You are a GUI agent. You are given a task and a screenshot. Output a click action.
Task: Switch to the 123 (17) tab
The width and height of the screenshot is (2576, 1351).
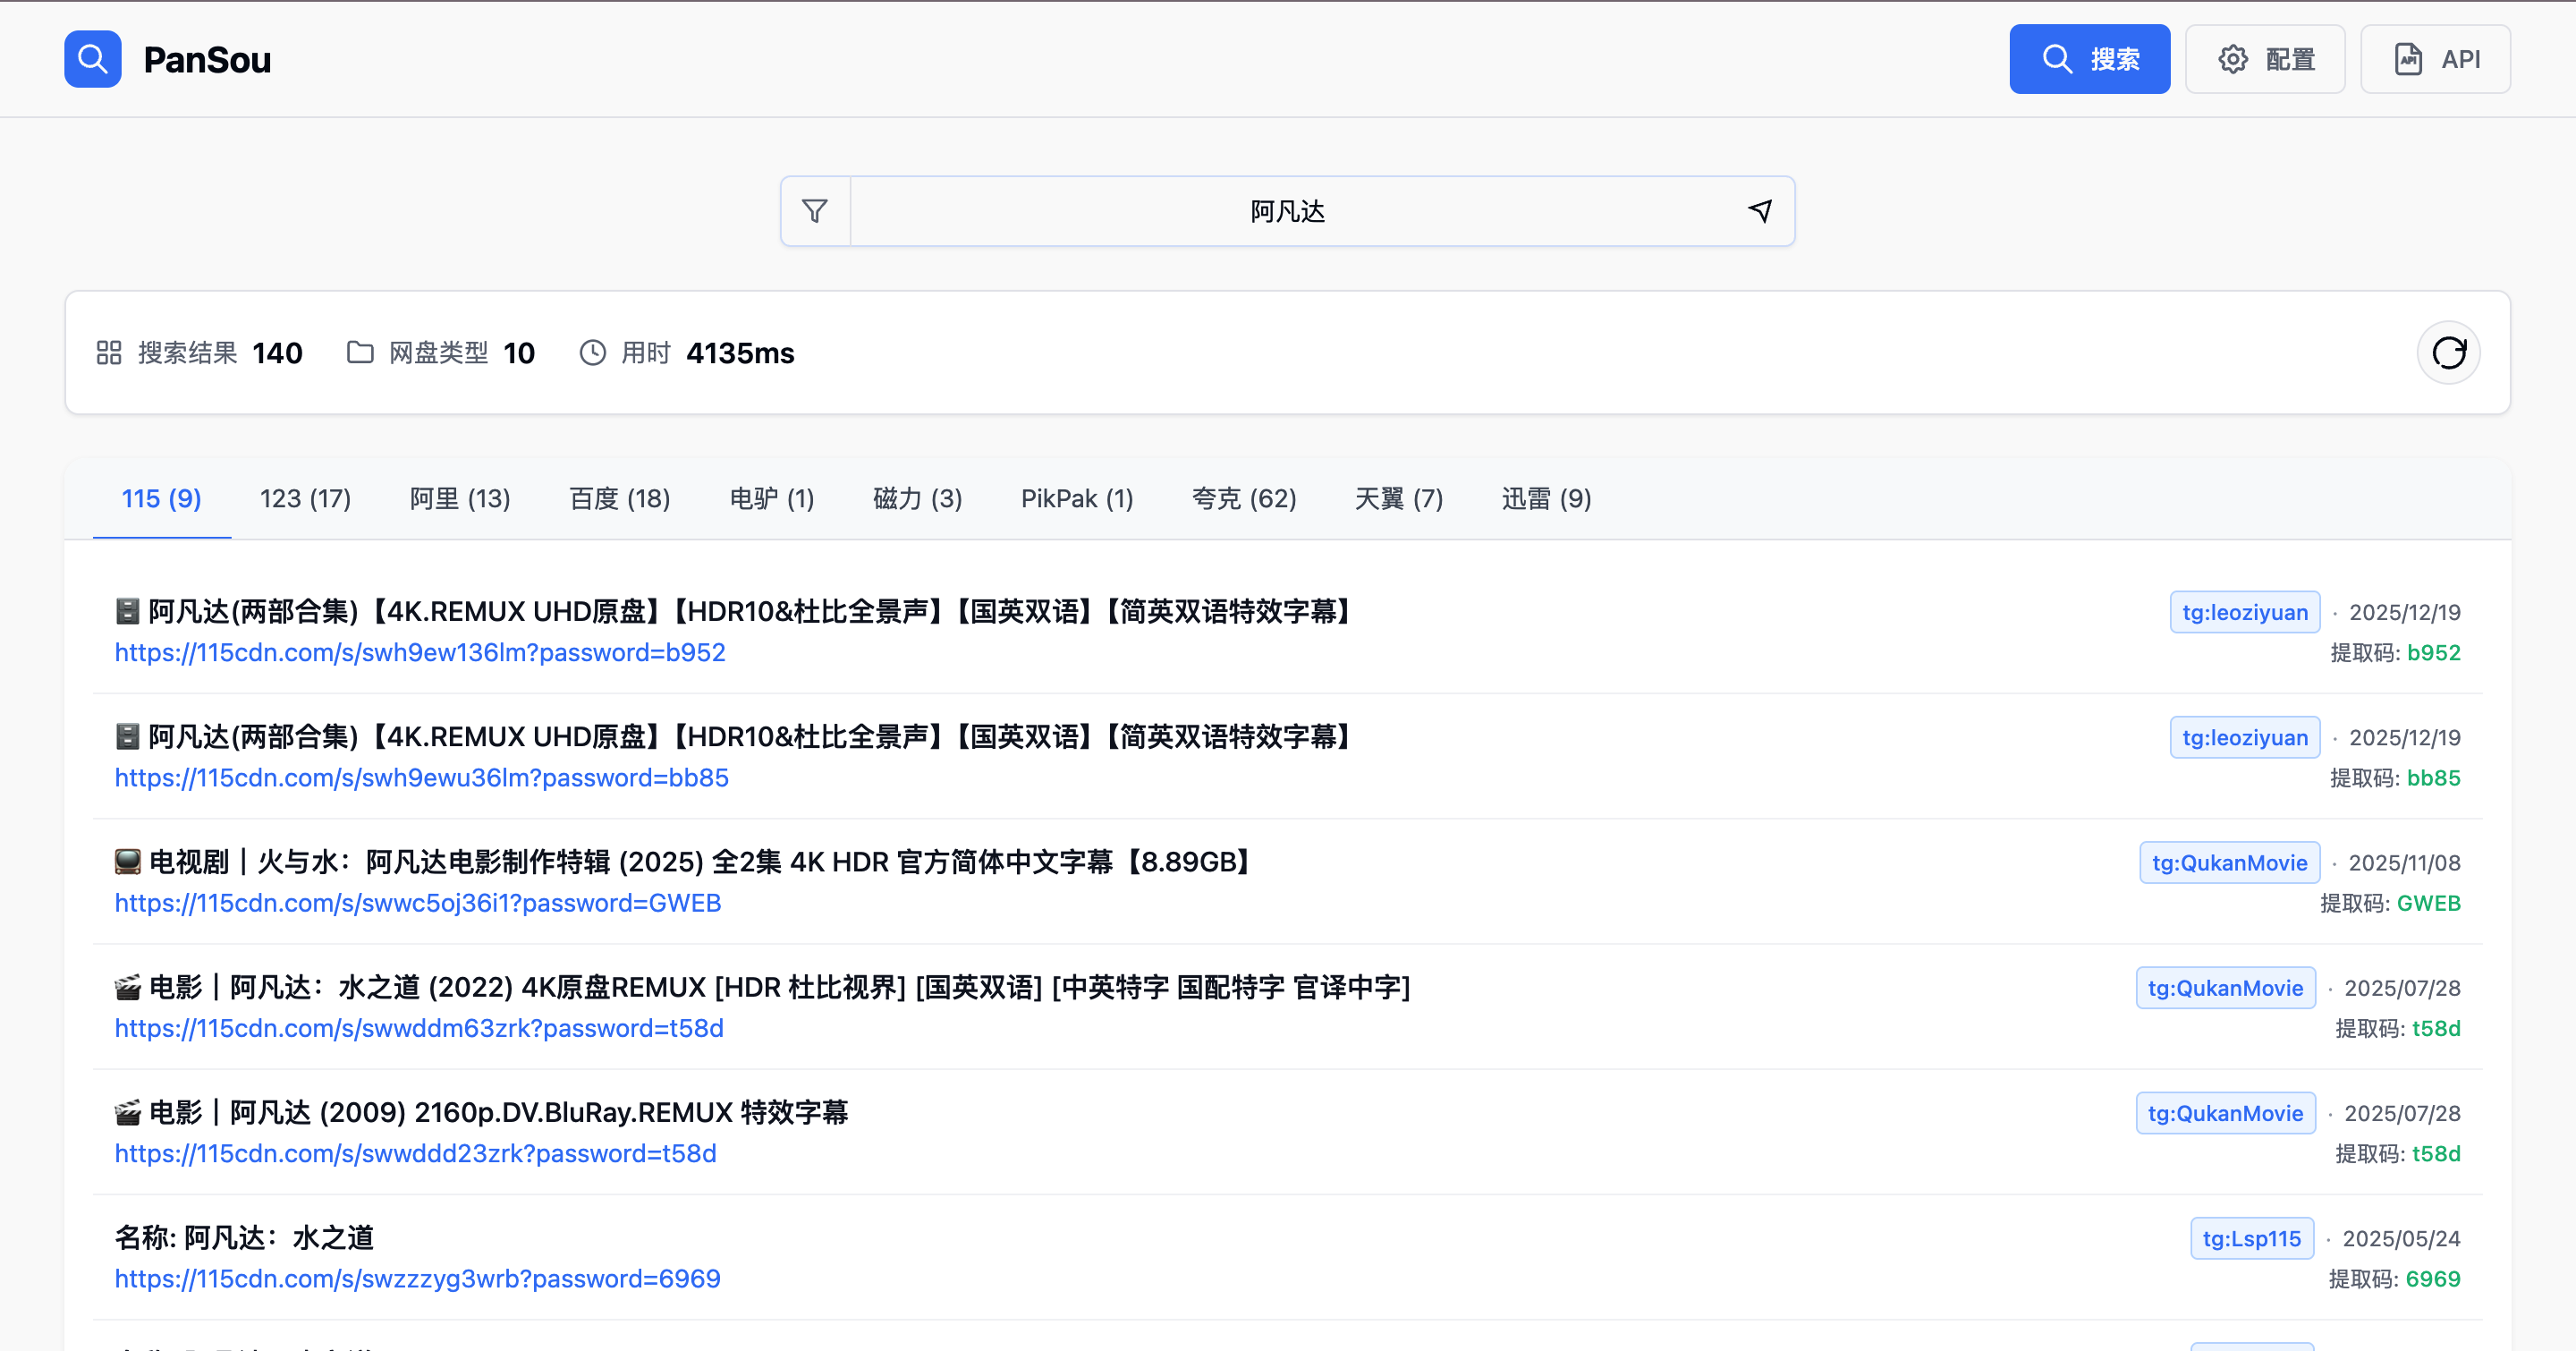coord(305,498)
